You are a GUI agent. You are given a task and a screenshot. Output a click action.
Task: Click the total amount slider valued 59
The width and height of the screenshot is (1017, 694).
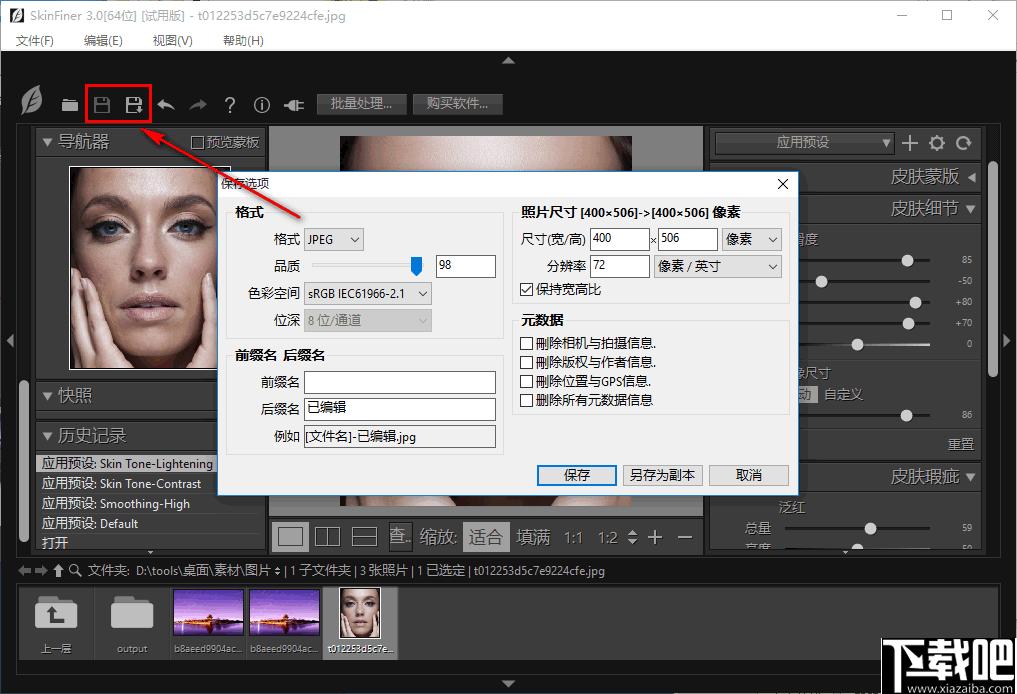pos(870,529)
